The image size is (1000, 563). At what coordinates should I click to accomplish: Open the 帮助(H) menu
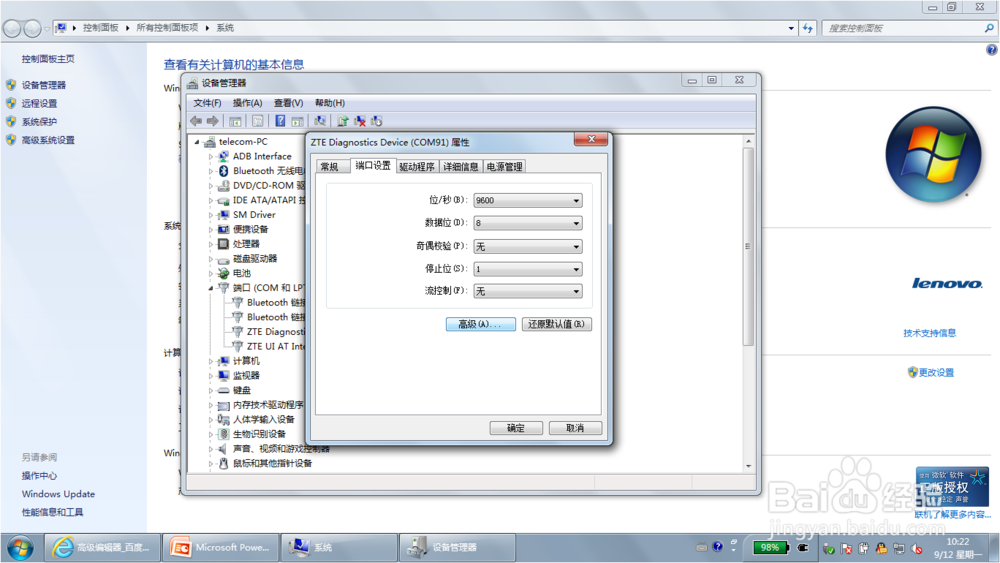pyautogui.click(x=330, y=103)
